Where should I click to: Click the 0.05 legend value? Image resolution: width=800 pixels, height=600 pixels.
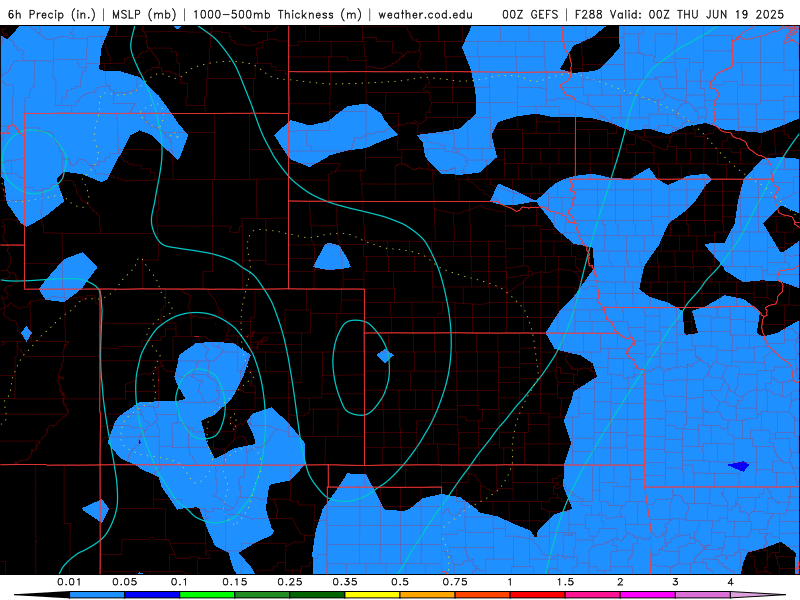[124, 582]
